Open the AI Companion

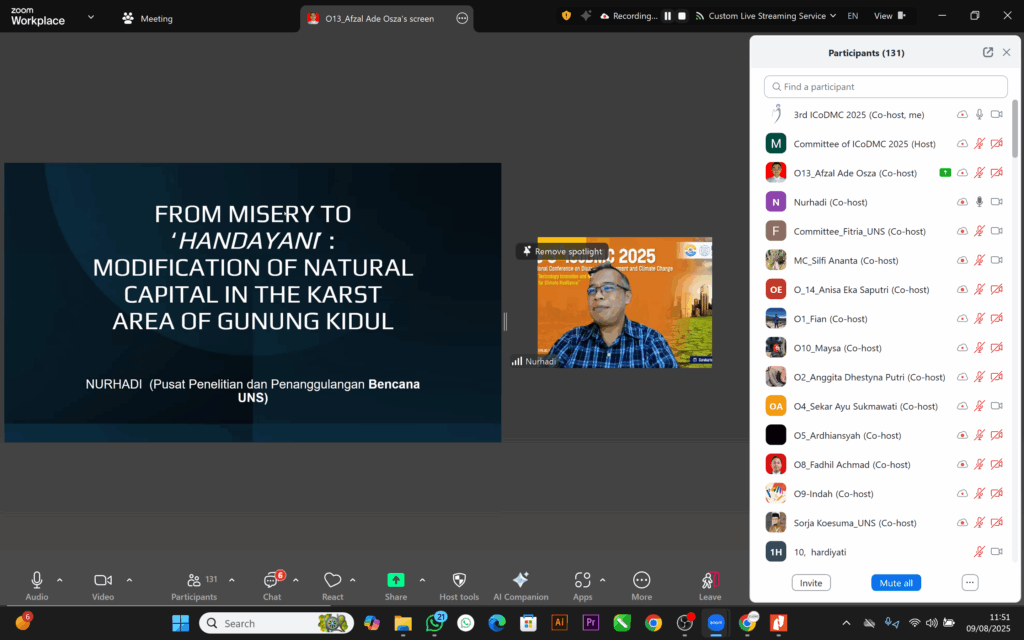point(520,581)
